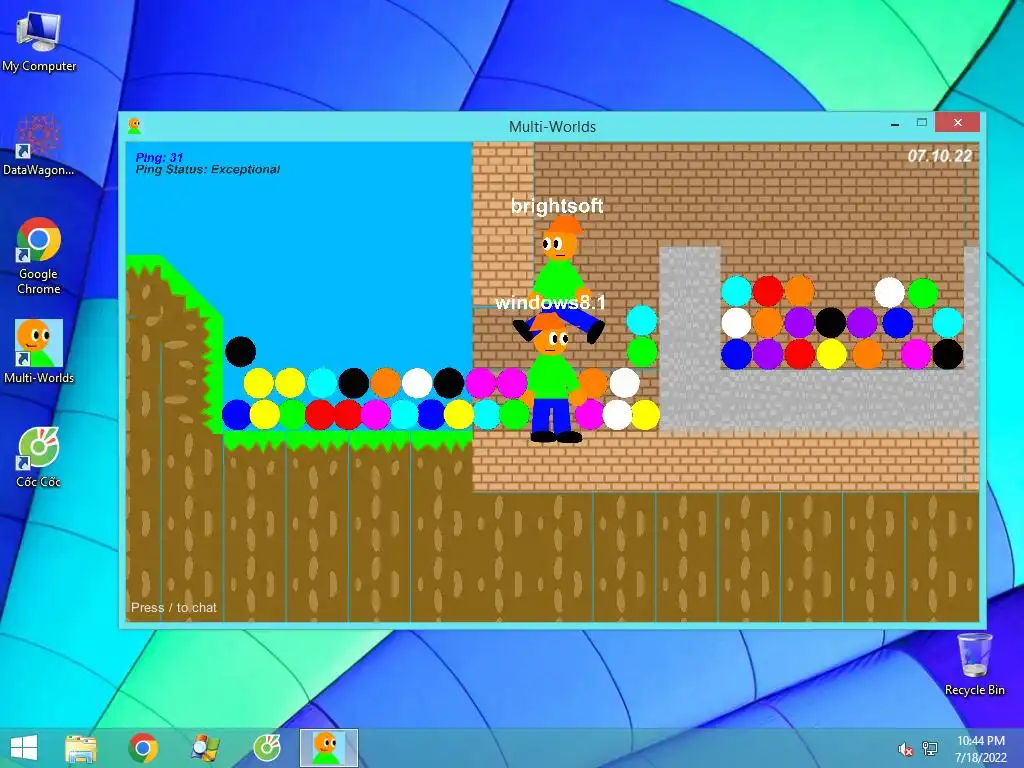The height and width of the screenshot is (768, 1024).
Task: Click the brightsoft name label
Action: pos(557,206)
